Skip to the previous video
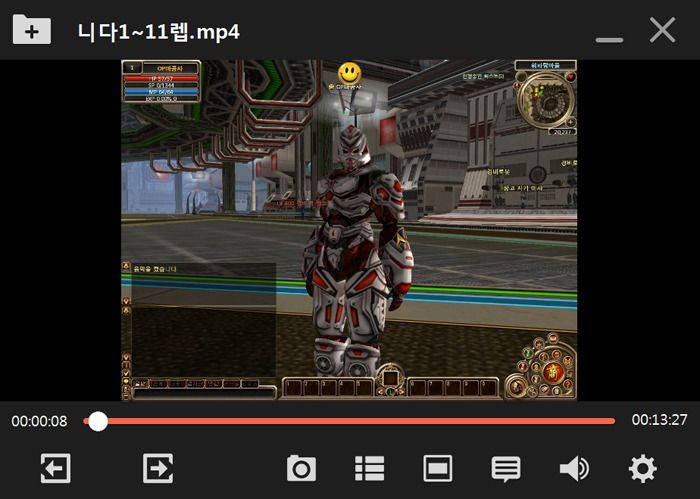Screen dimensions: 700x499 tap(55, 468)
